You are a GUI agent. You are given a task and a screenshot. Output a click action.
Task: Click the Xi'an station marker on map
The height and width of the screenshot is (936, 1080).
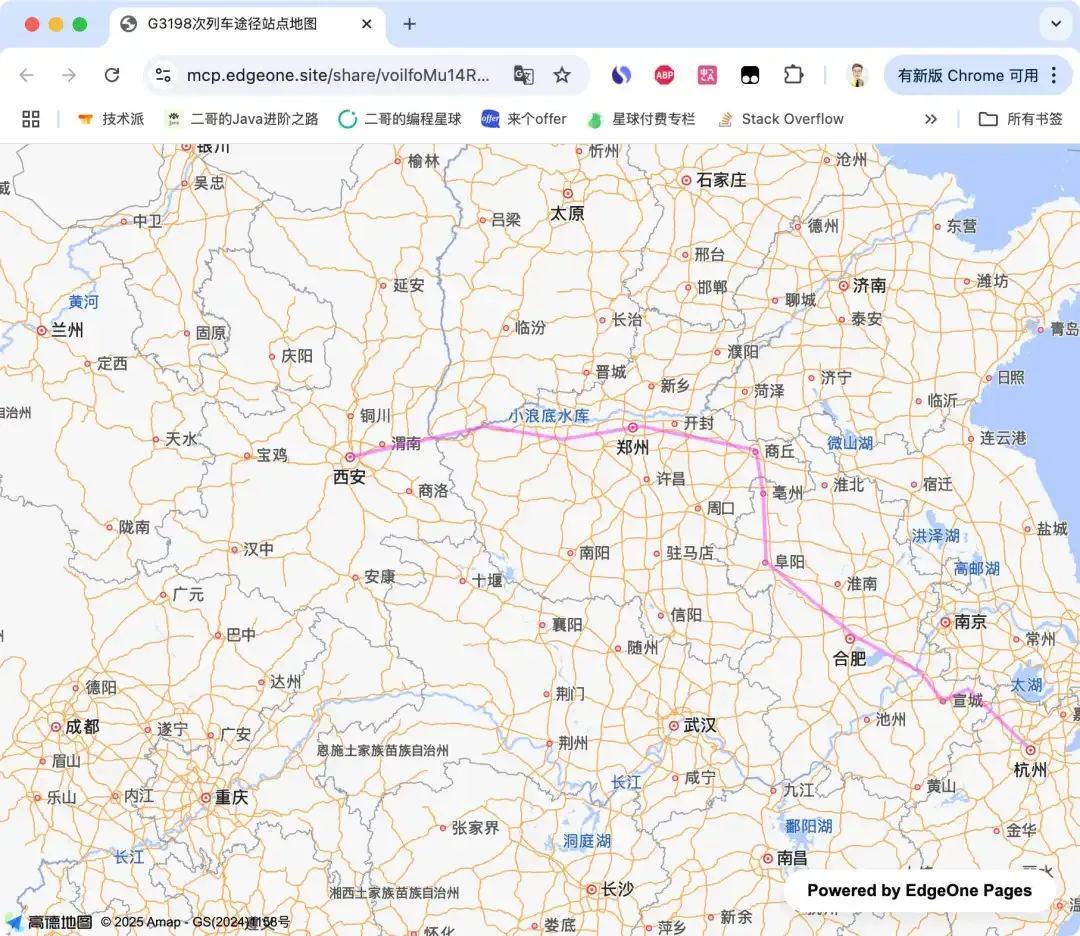click(350, 457)
